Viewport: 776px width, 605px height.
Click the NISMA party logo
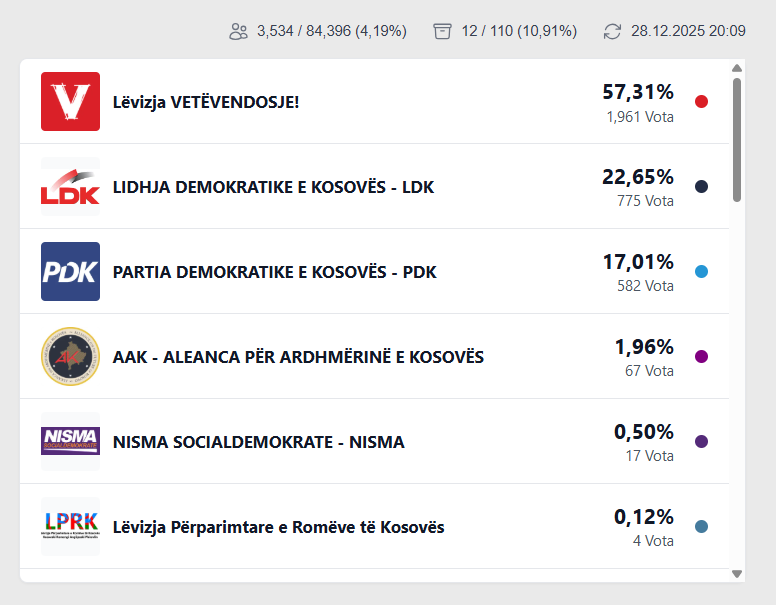pyautogui.click(x=70, y=441)
